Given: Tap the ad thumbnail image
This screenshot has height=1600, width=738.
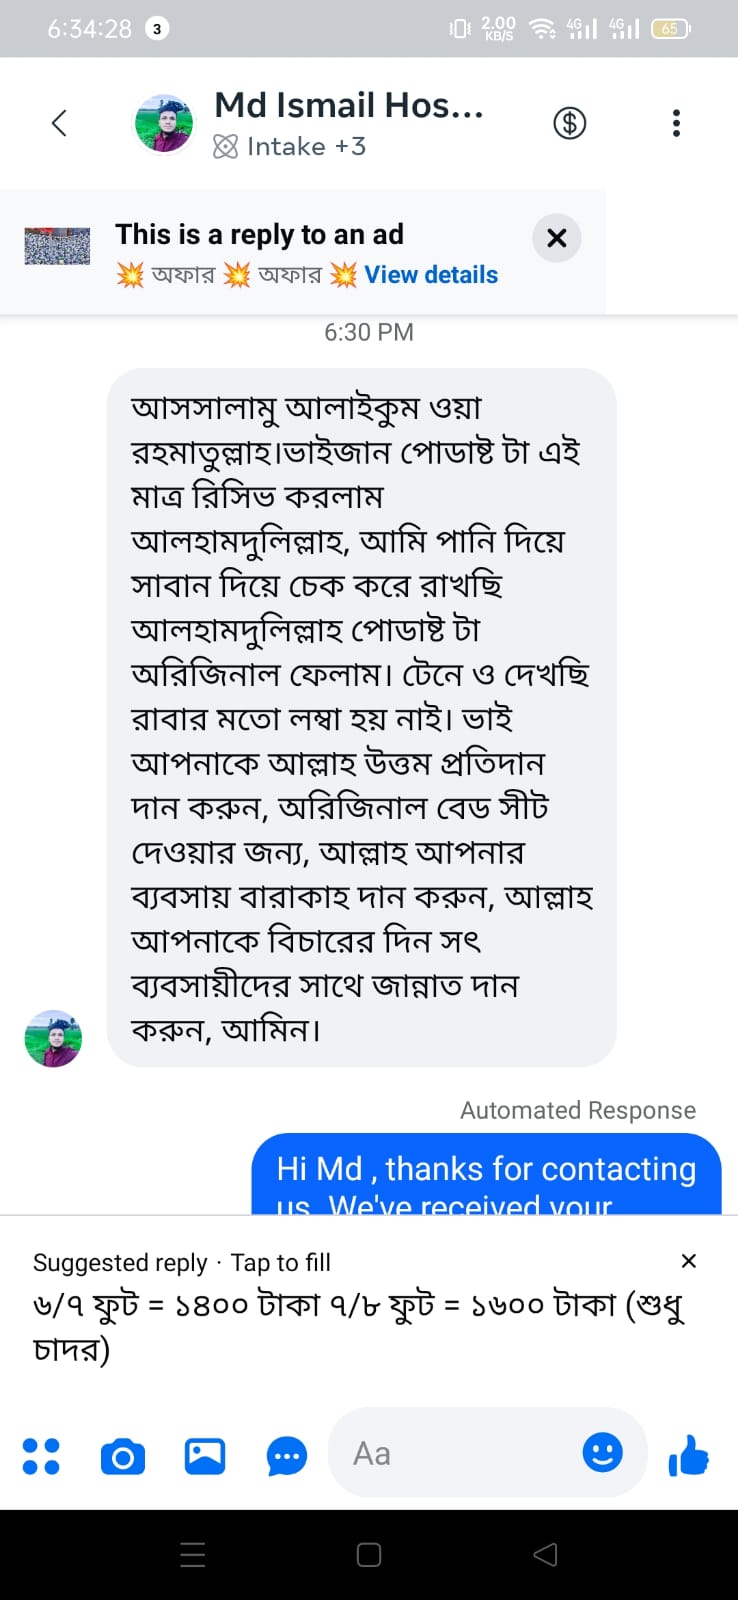Looking at the screenshot, I should pos(57,246).
